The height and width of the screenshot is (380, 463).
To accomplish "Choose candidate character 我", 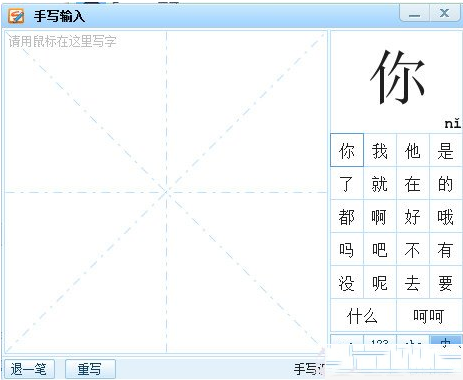I will coord(380,150).
